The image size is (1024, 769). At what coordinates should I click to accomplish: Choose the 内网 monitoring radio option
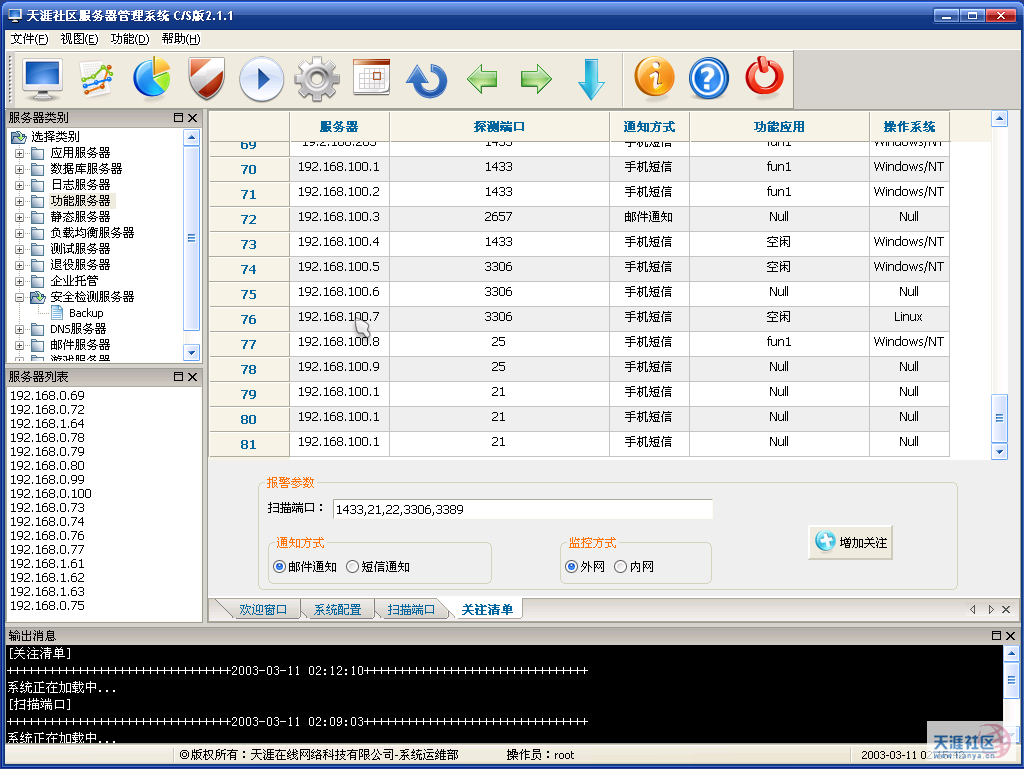click(621, 567)
